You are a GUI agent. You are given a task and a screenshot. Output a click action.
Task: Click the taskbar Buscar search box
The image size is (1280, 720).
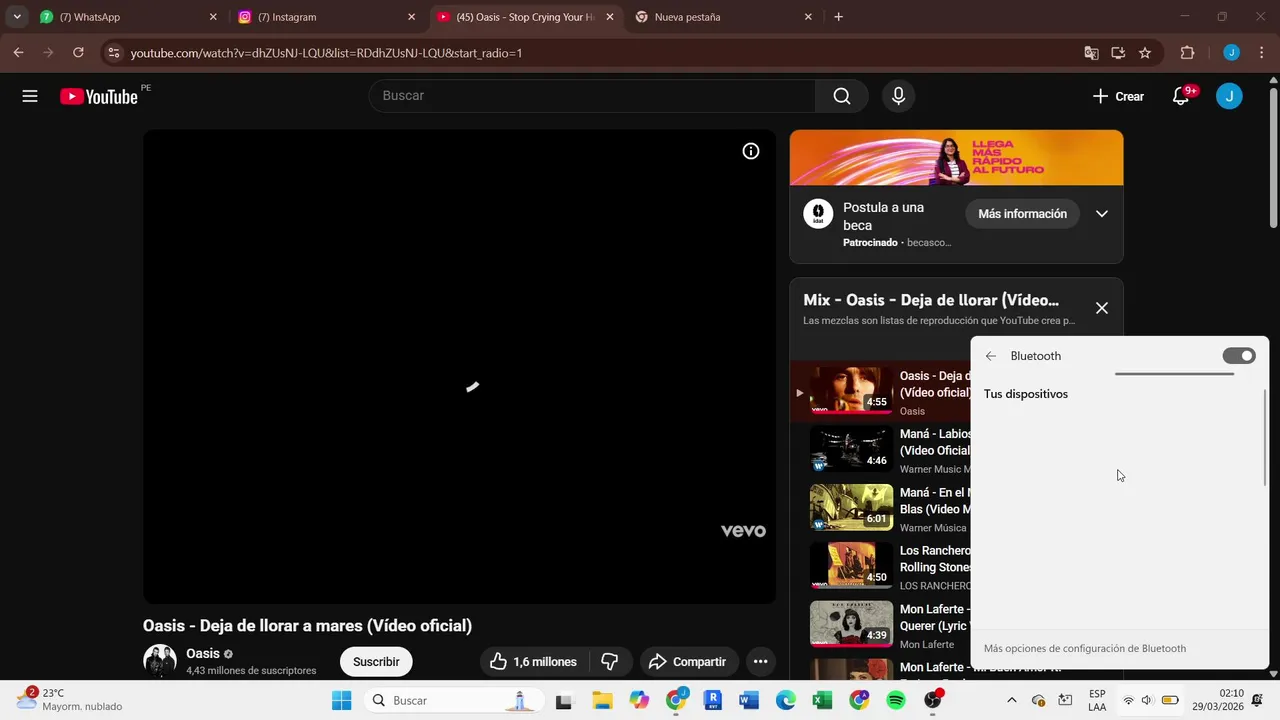pos(454,700)
